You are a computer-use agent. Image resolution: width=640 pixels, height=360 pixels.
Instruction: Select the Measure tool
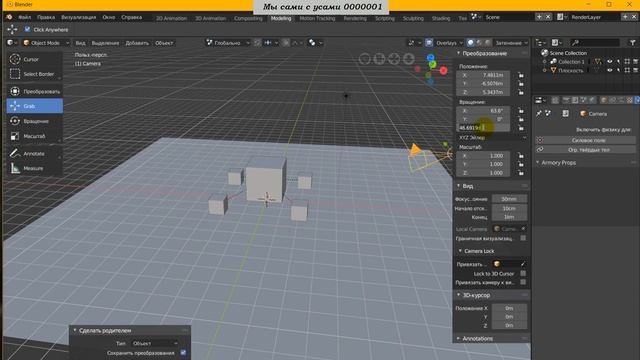pyautogui.click(x=34, y=168)
